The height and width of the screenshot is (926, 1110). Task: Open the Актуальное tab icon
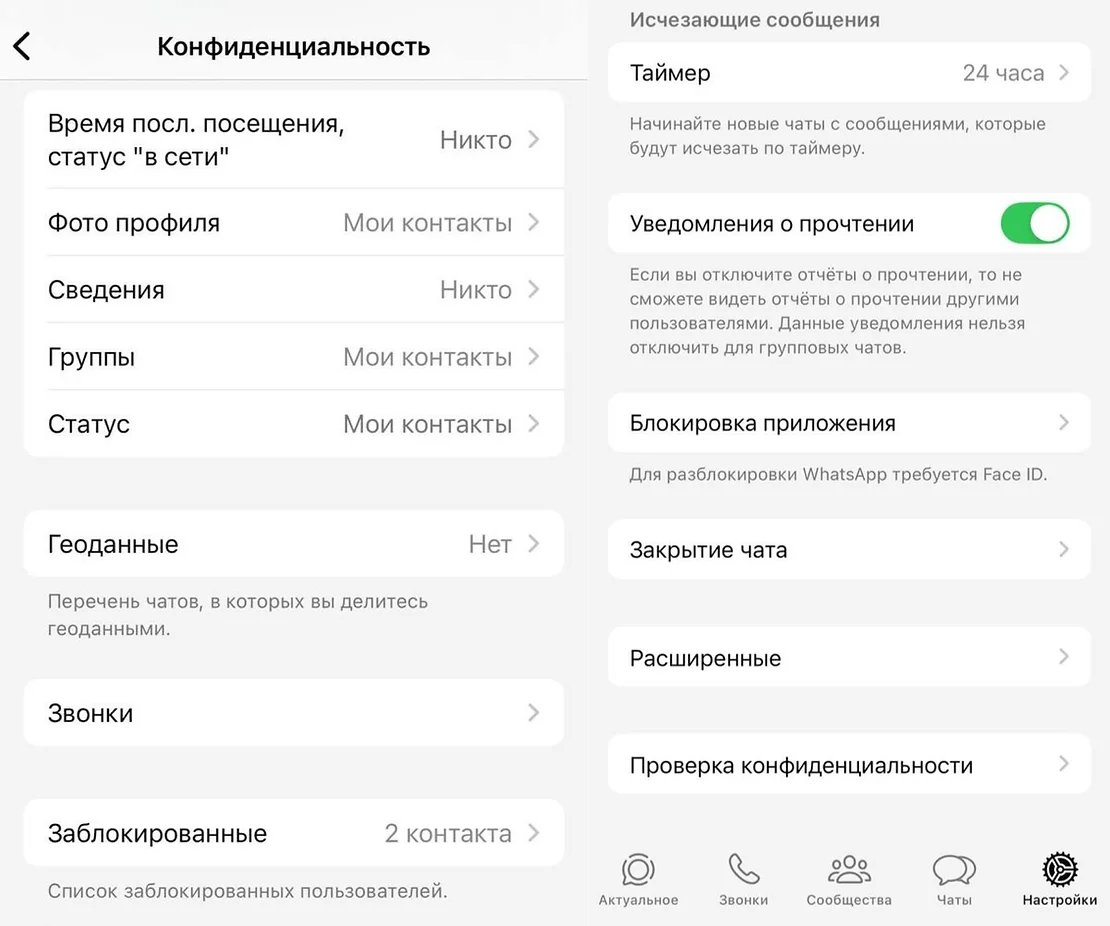[x=638, y=870]
